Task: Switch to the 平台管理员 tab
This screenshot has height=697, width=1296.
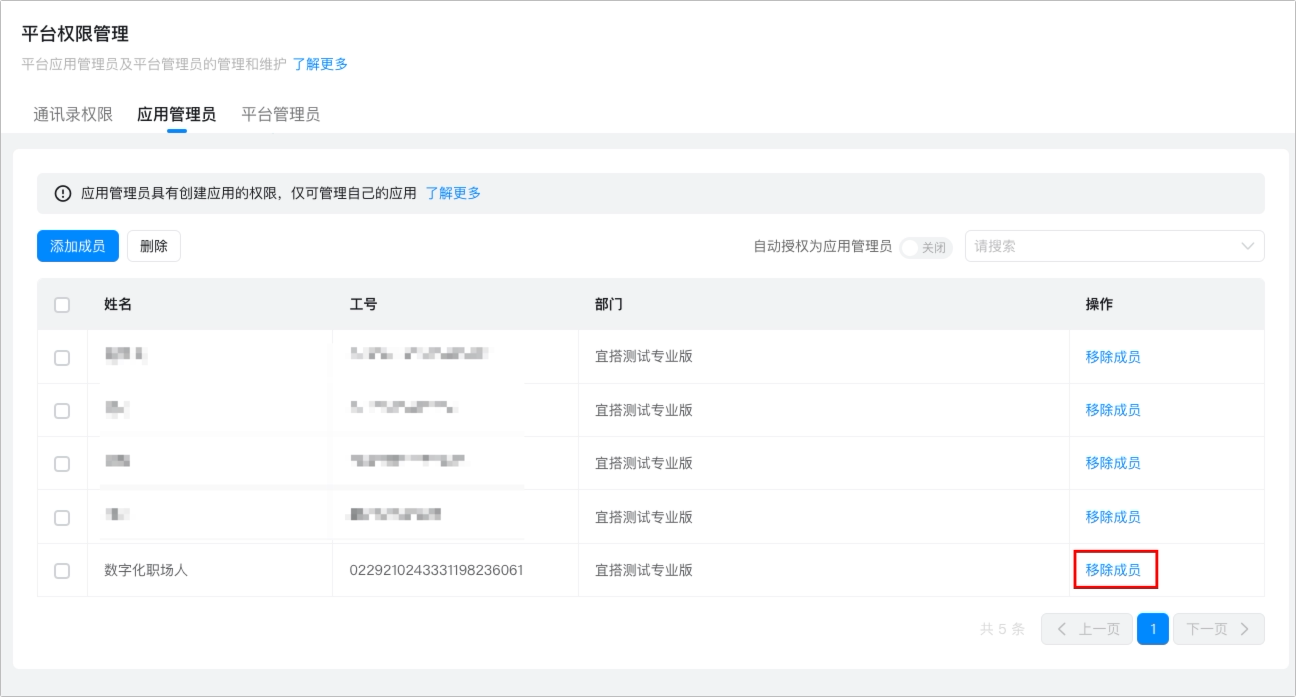Action: [x=281, y=114]
